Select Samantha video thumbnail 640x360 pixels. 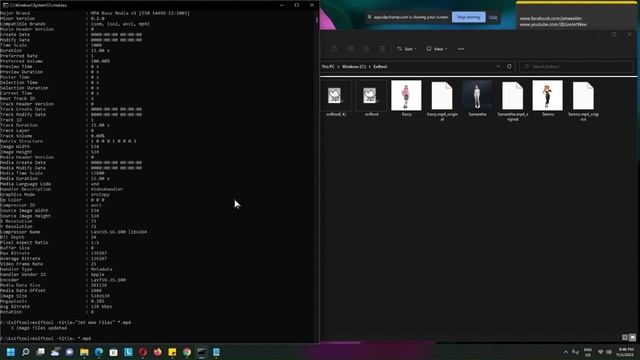click(477, 99)
